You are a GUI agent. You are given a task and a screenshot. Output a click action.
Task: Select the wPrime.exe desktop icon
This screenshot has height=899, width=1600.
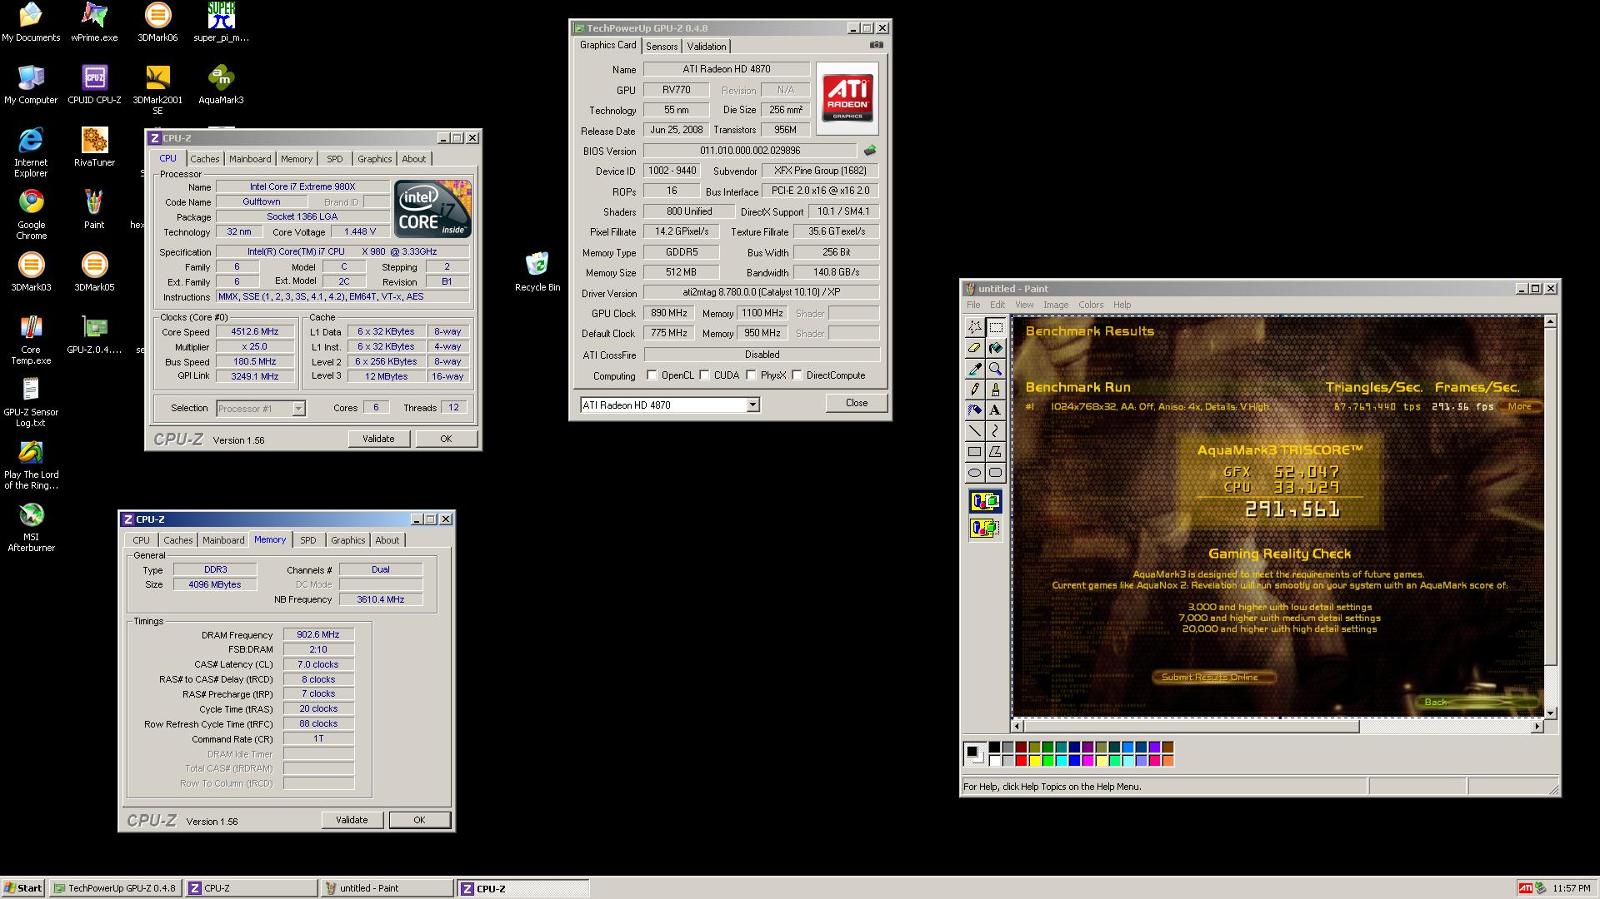pos(94,22)
